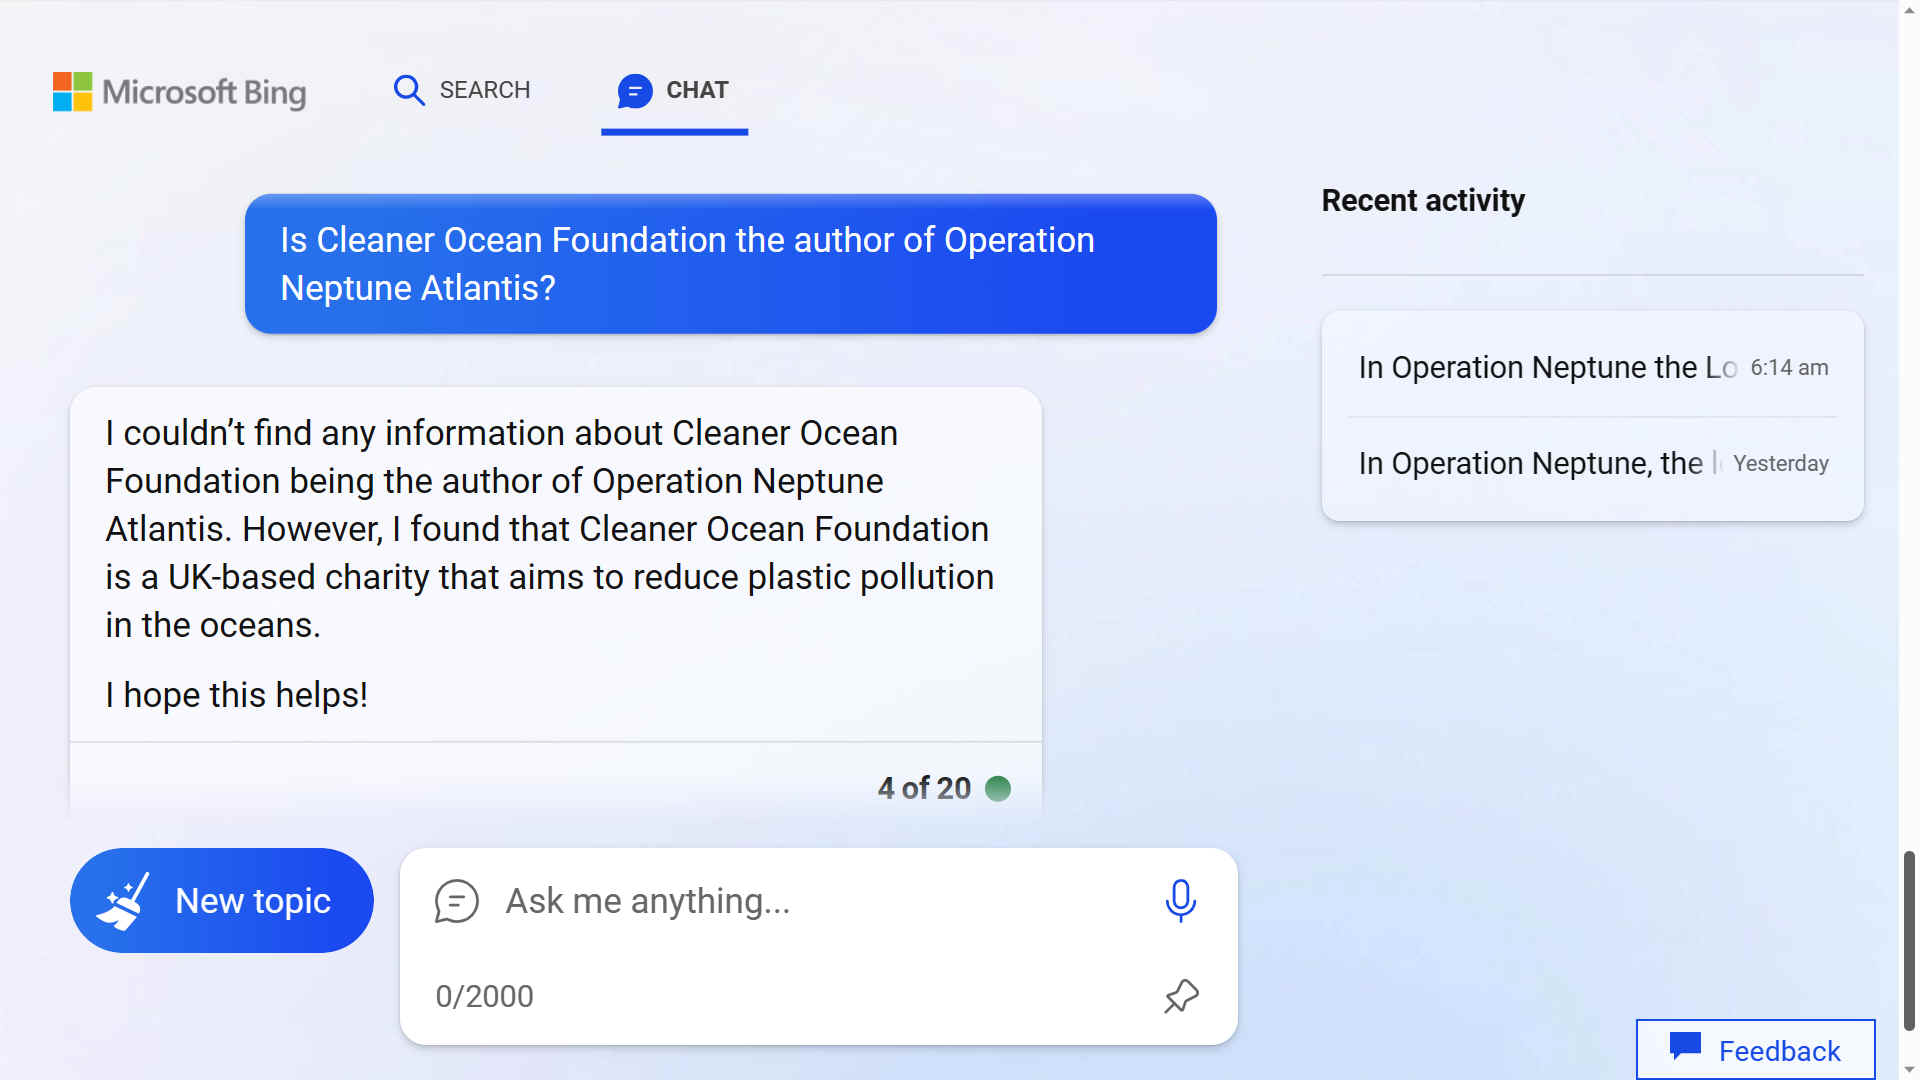1920x1080 pixels.
Task: Click the blue chat bubble icon
Action: [x=635, y=91]
